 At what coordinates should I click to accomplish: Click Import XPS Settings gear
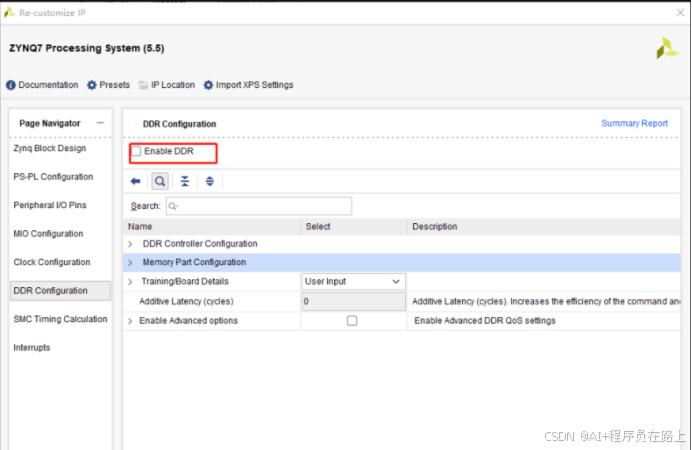(208, 85)
